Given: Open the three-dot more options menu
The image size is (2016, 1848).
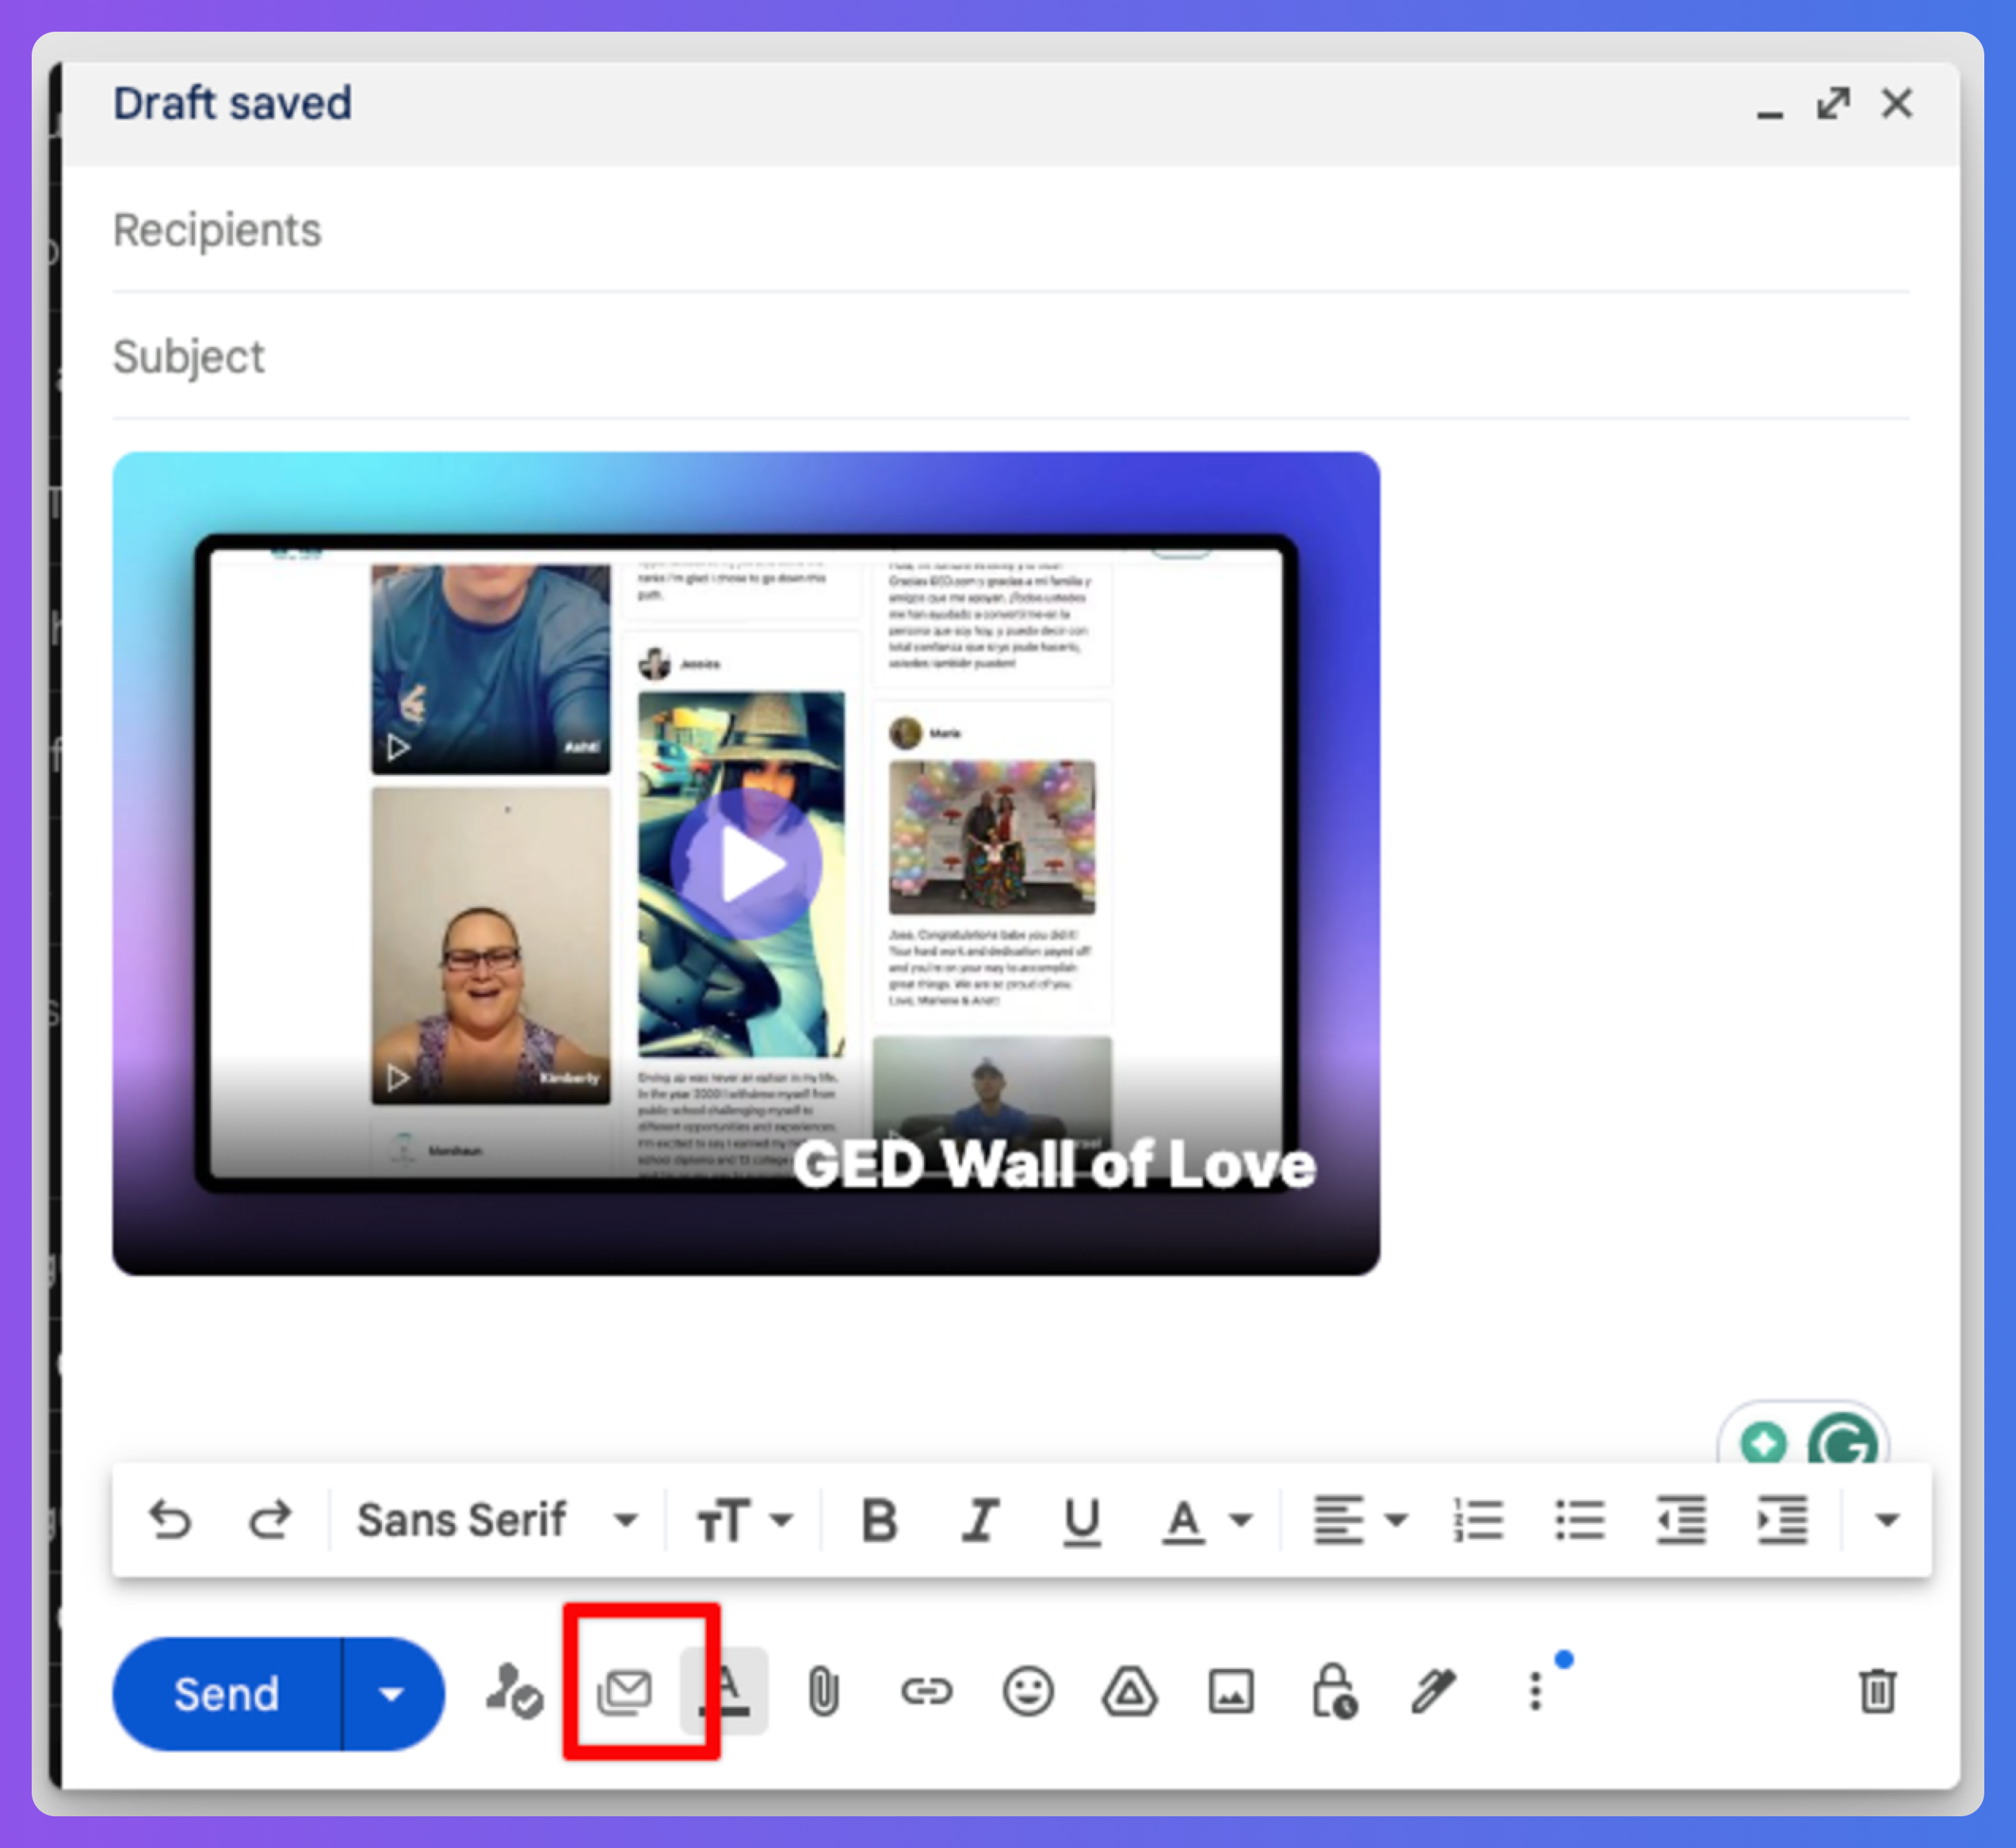Looking at the screenshot, I should coord(1535,1692).
